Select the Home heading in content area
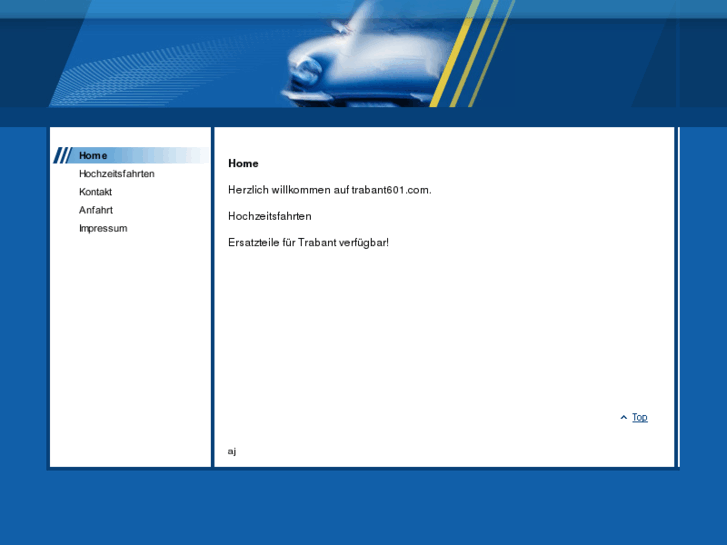Screen dimensions: 727x545 243,163
